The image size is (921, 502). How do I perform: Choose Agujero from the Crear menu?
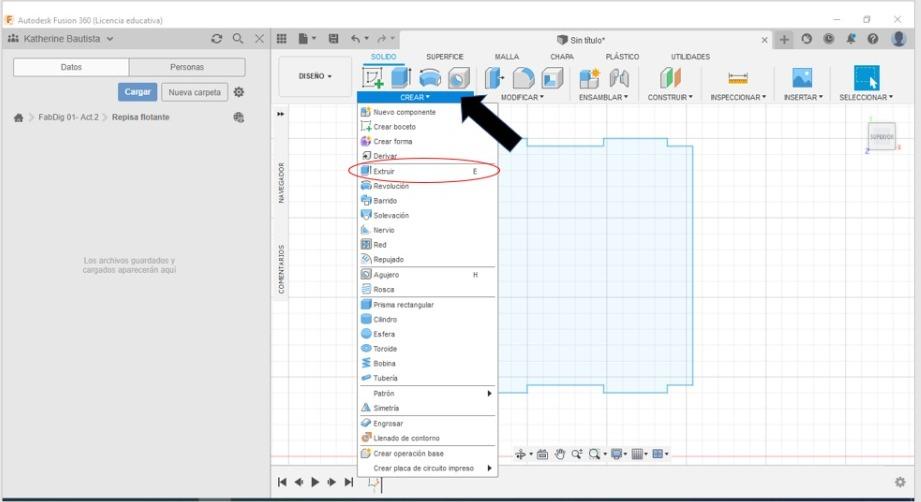tap(428, 275)
